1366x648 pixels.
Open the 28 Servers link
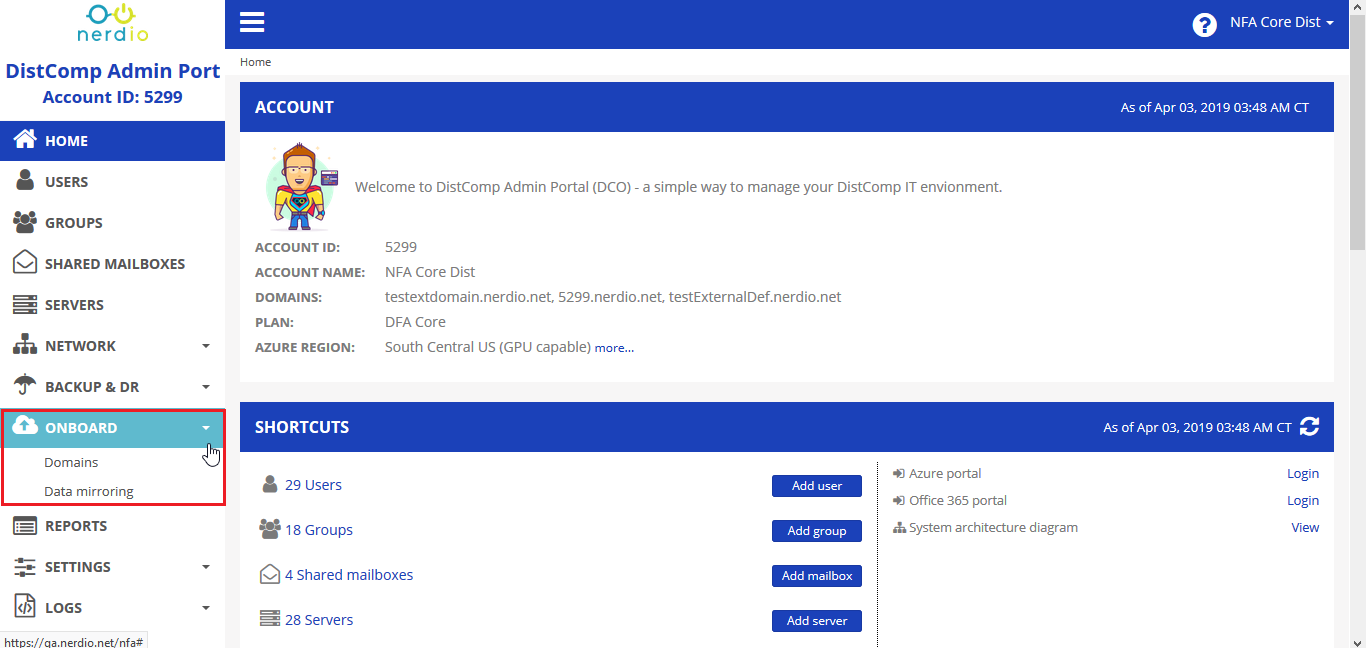click(x=319, y=620)
